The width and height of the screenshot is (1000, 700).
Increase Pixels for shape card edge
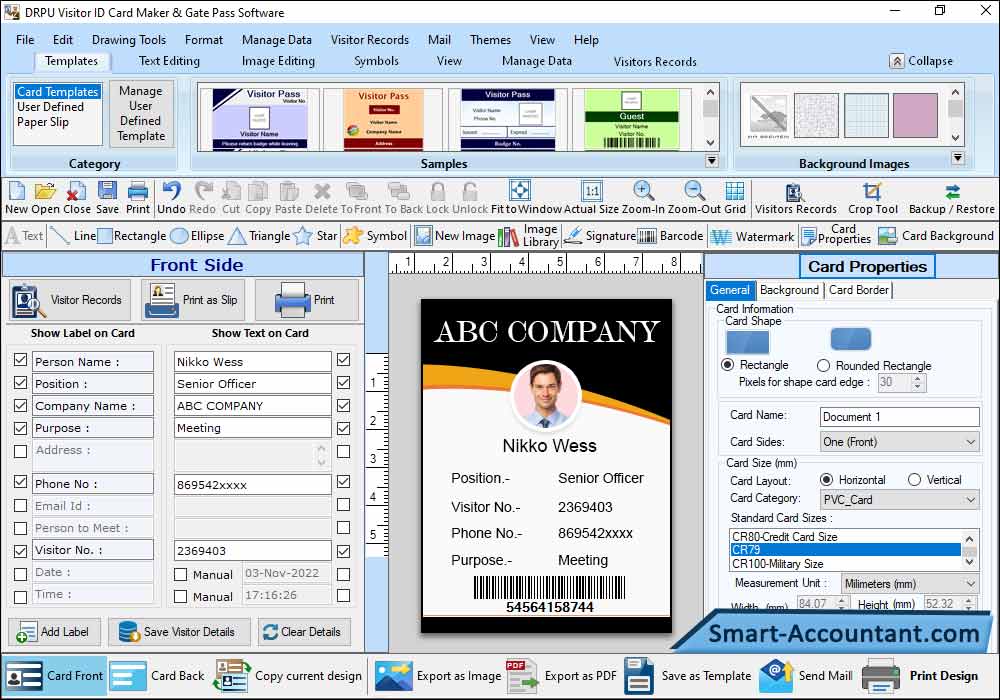pyautogui.click(x=917, y=378)
